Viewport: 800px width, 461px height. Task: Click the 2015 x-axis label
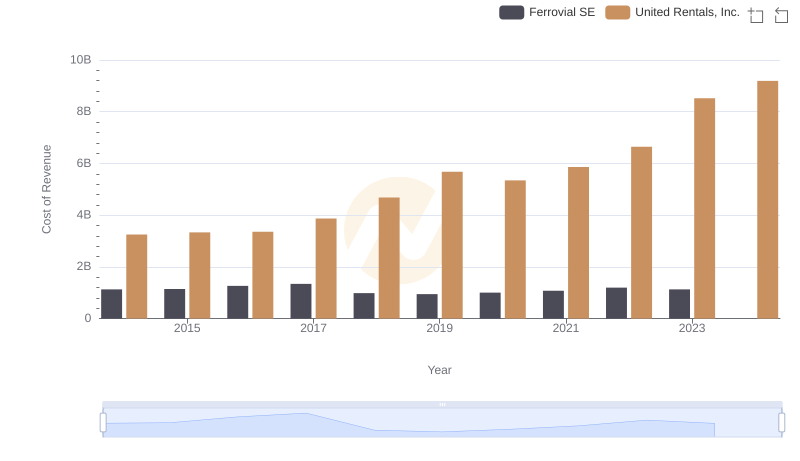click(187, 328)
